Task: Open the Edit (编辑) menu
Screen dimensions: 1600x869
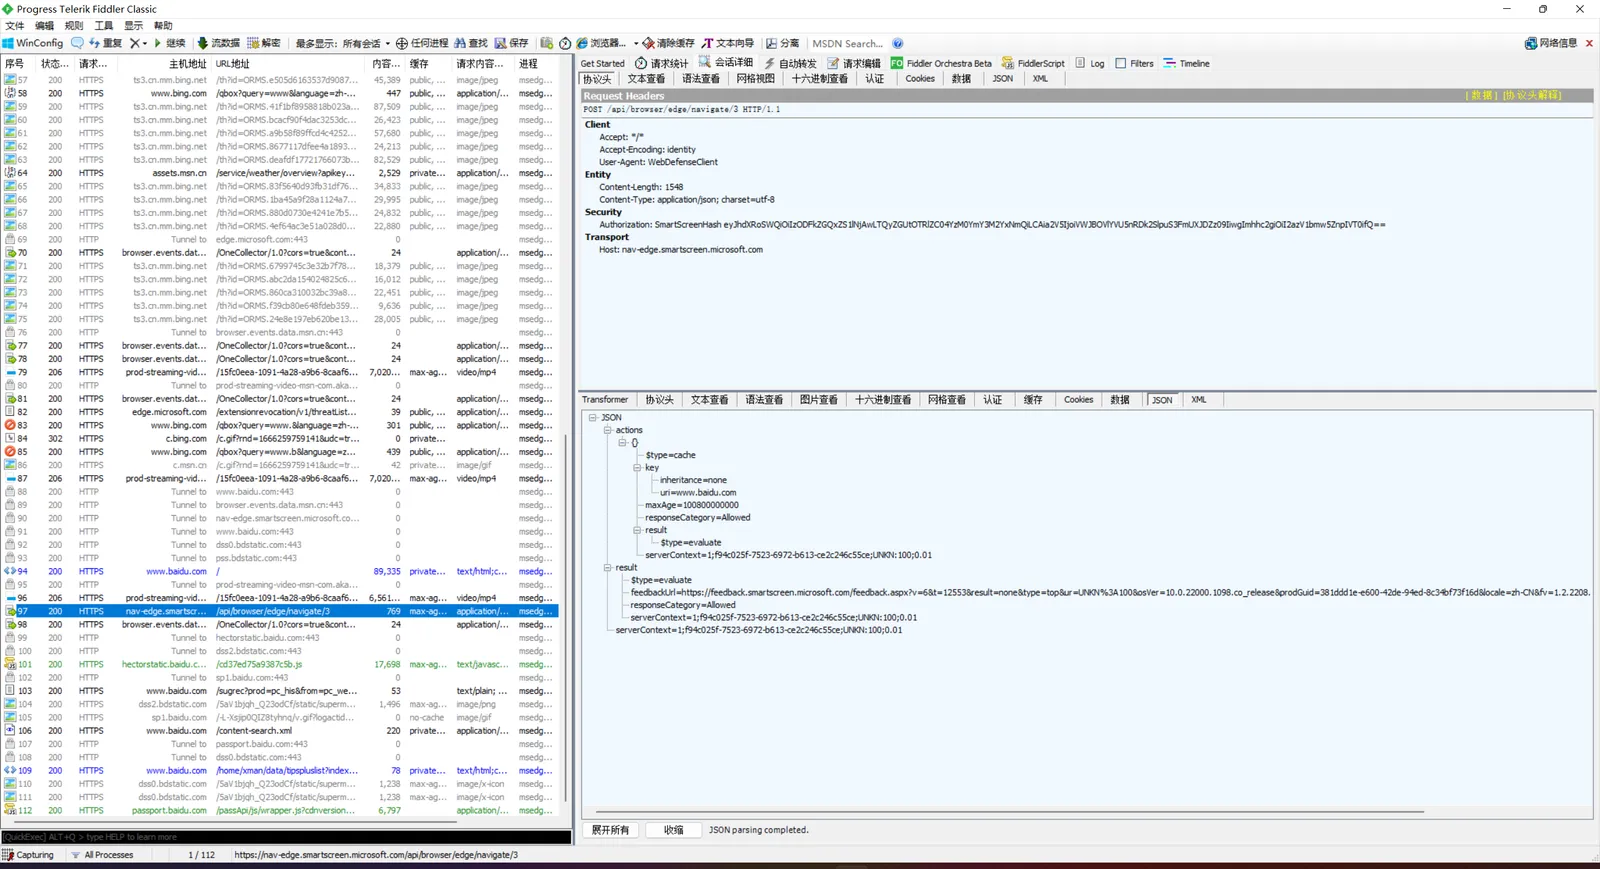Action: tap(45, 26)
